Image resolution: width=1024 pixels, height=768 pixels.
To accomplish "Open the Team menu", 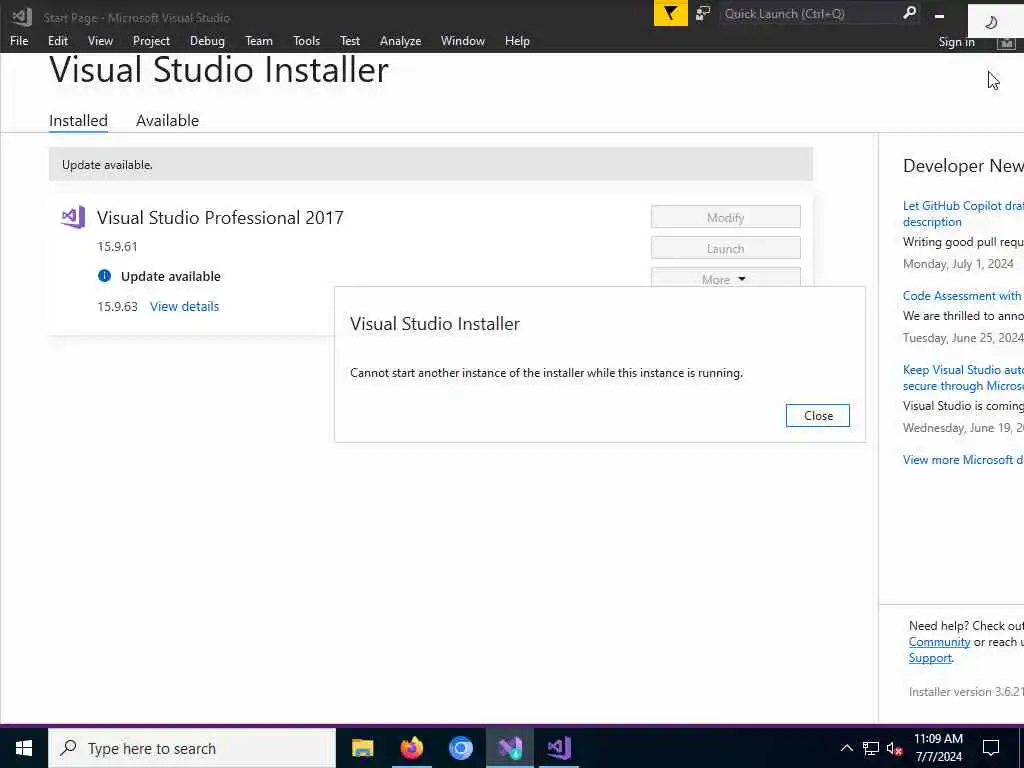I will [259, 40].
